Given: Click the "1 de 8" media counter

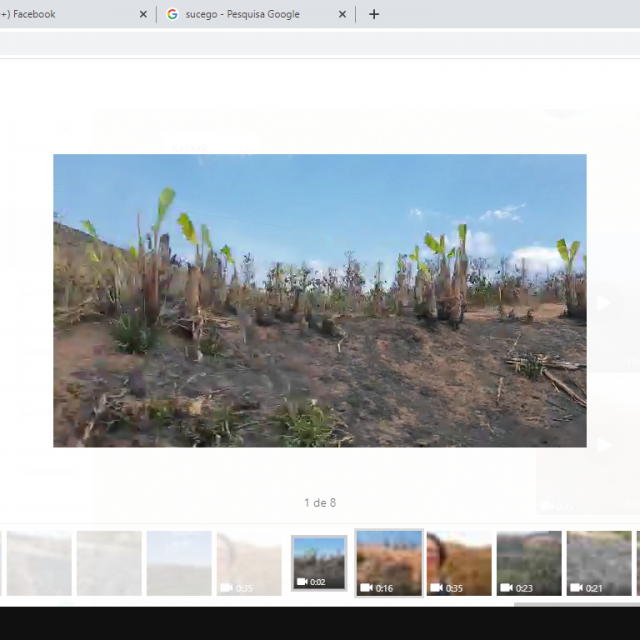Looking at the screenshot, I should click(319, 503).
